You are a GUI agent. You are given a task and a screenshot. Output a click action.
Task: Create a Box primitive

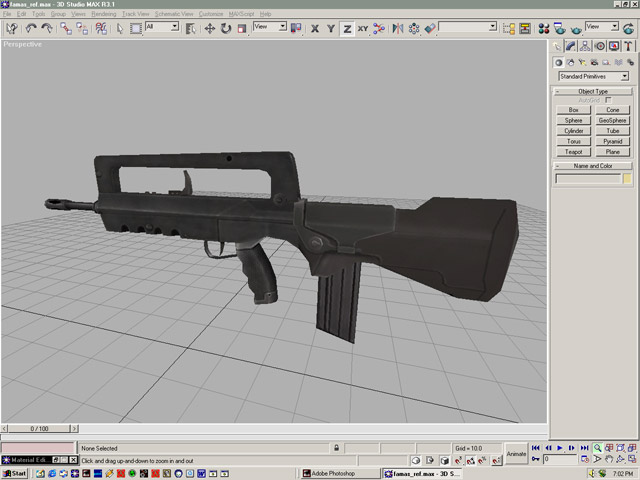point(573,110)
